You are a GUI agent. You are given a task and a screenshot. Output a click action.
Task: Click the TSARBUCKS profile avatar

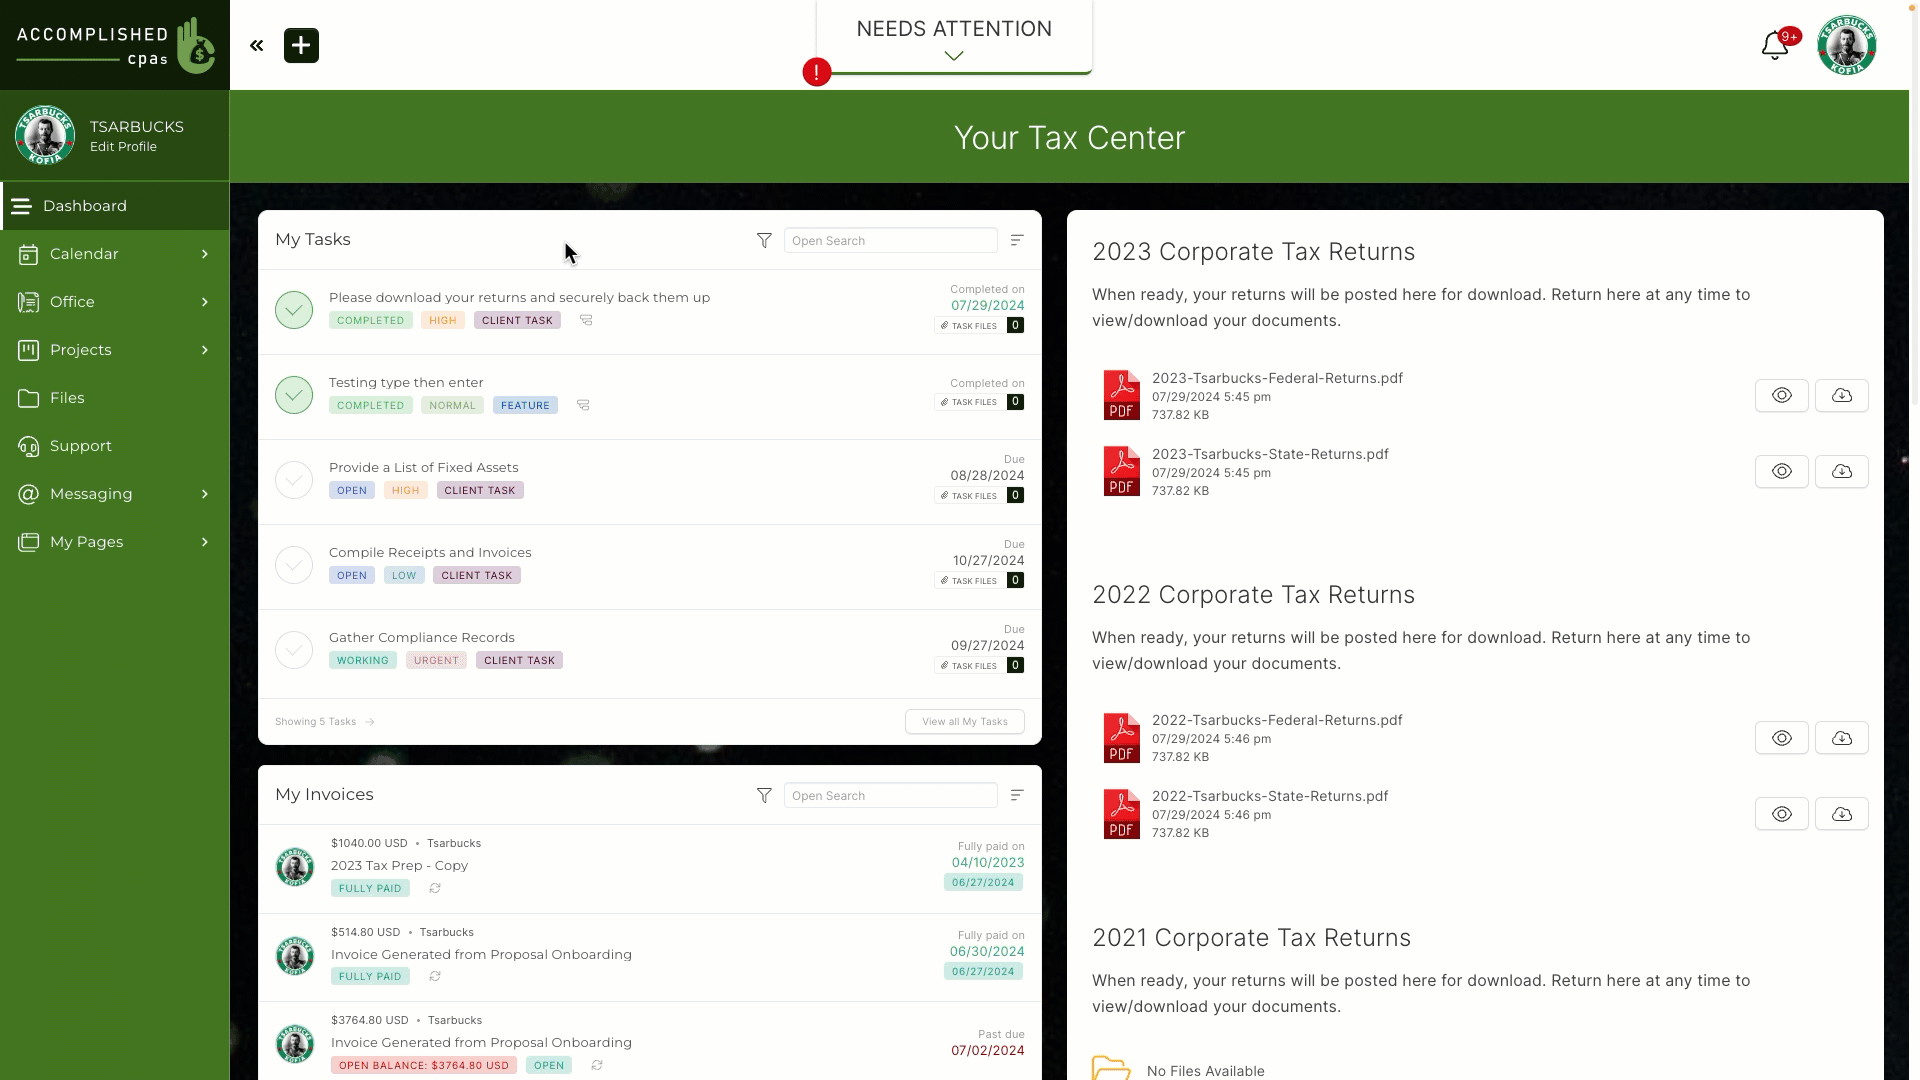coord(44,136)
